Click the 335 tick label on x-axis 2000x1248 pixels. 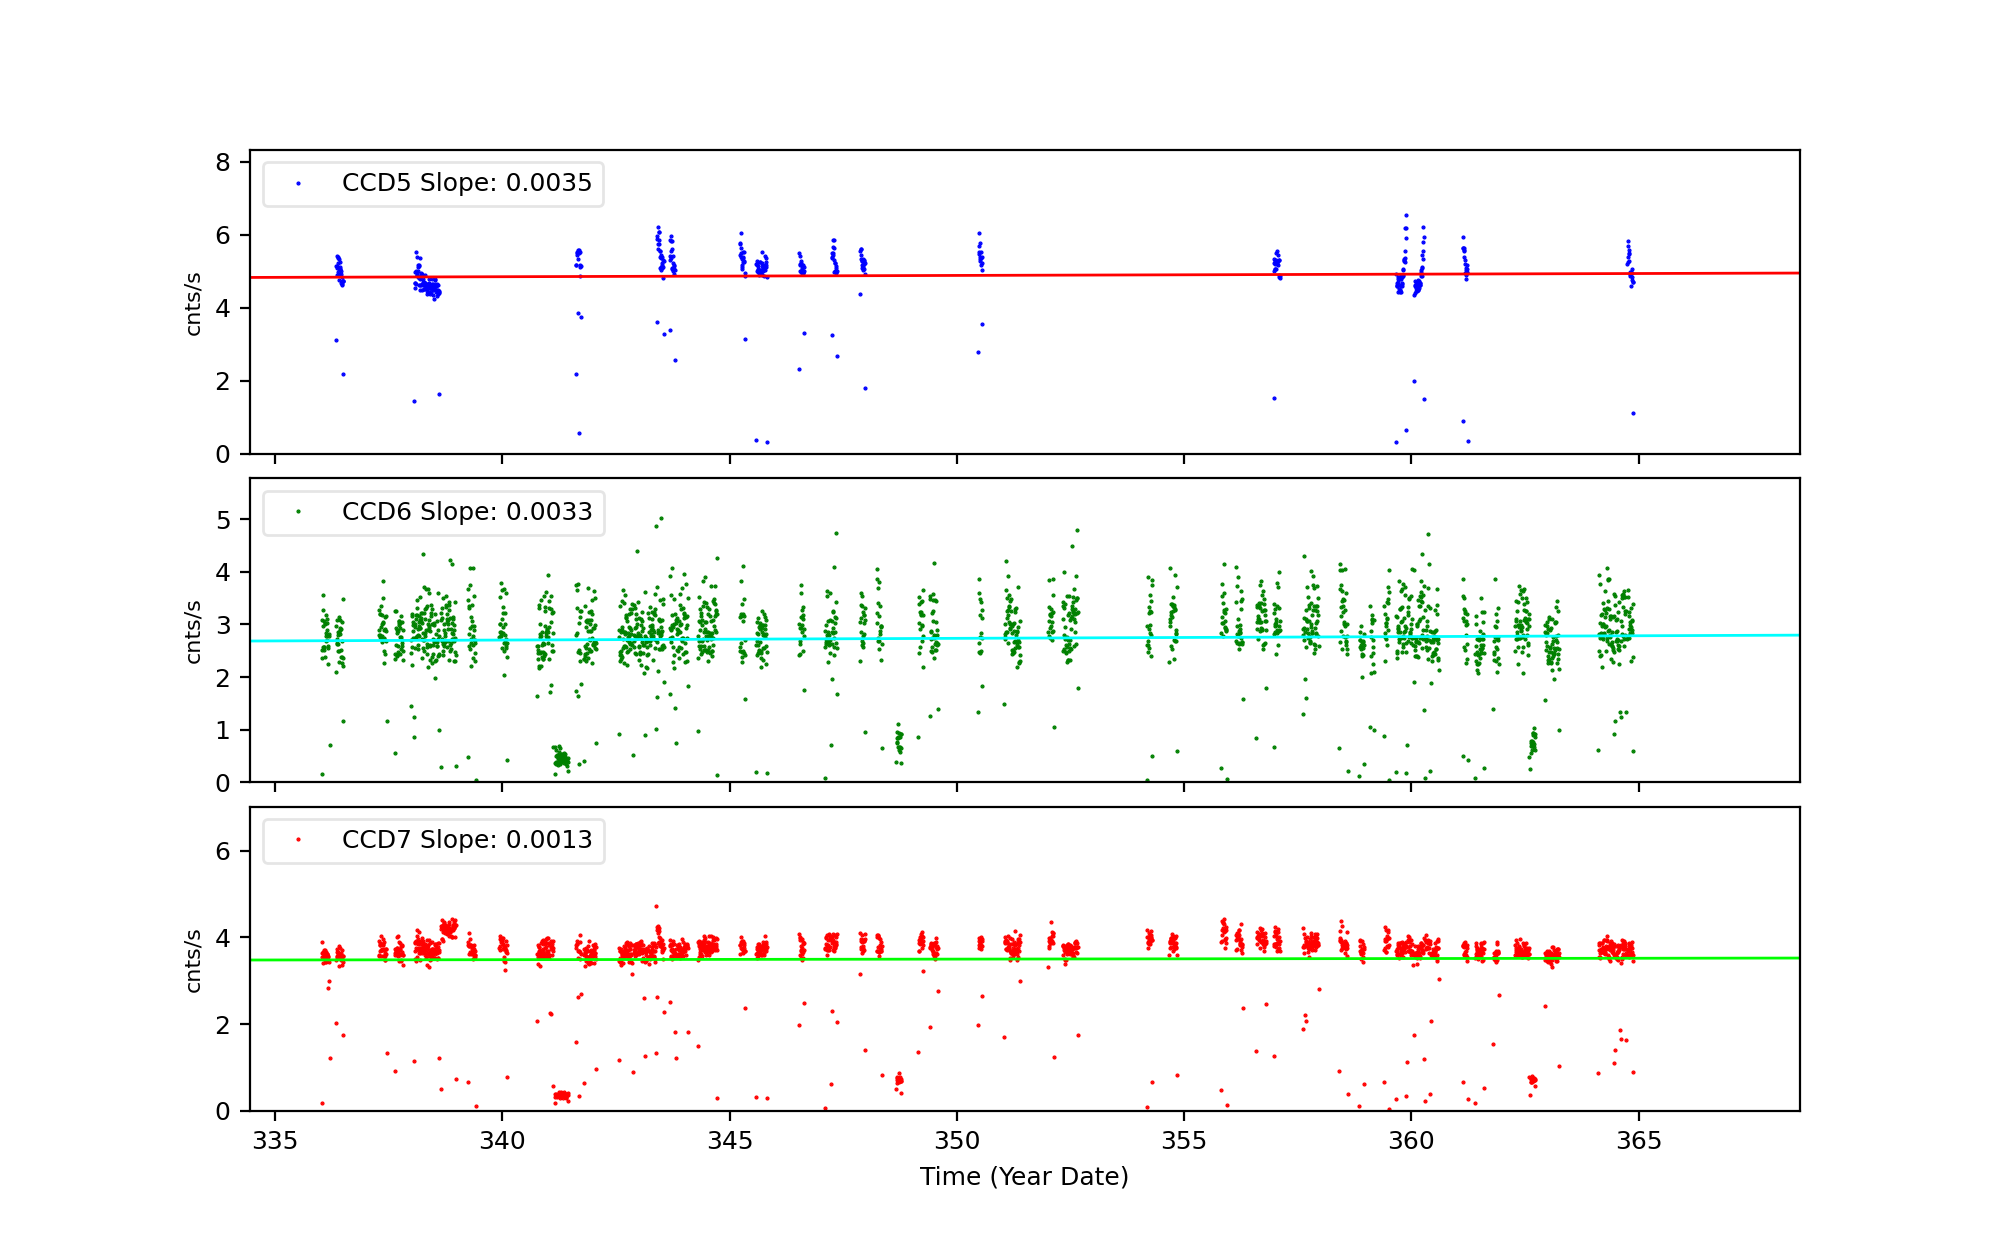[x=275, y=1141]
